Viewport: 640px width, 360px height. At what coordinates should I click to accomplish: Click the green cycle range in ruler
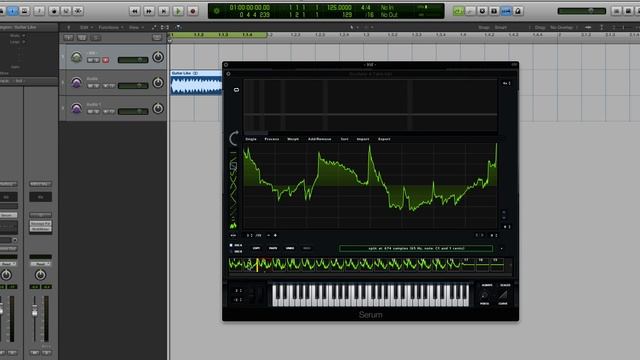[218, 35]
